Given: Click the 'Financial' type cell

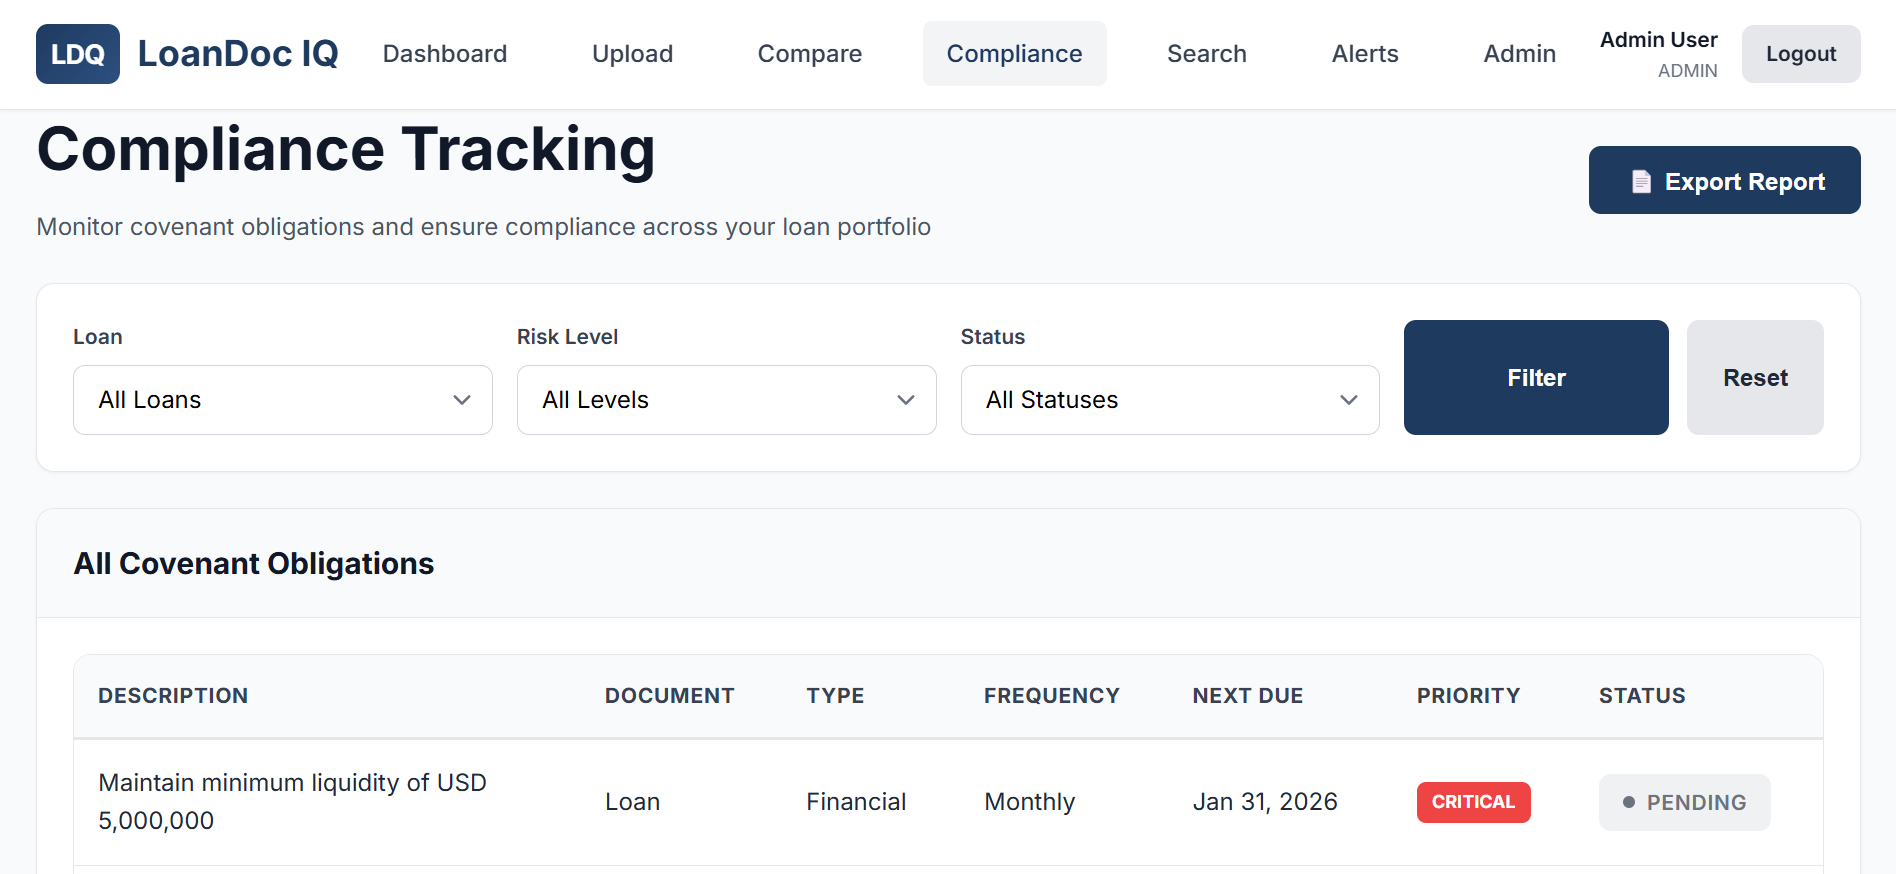Looking at the screenshot, I should [856, 802].
